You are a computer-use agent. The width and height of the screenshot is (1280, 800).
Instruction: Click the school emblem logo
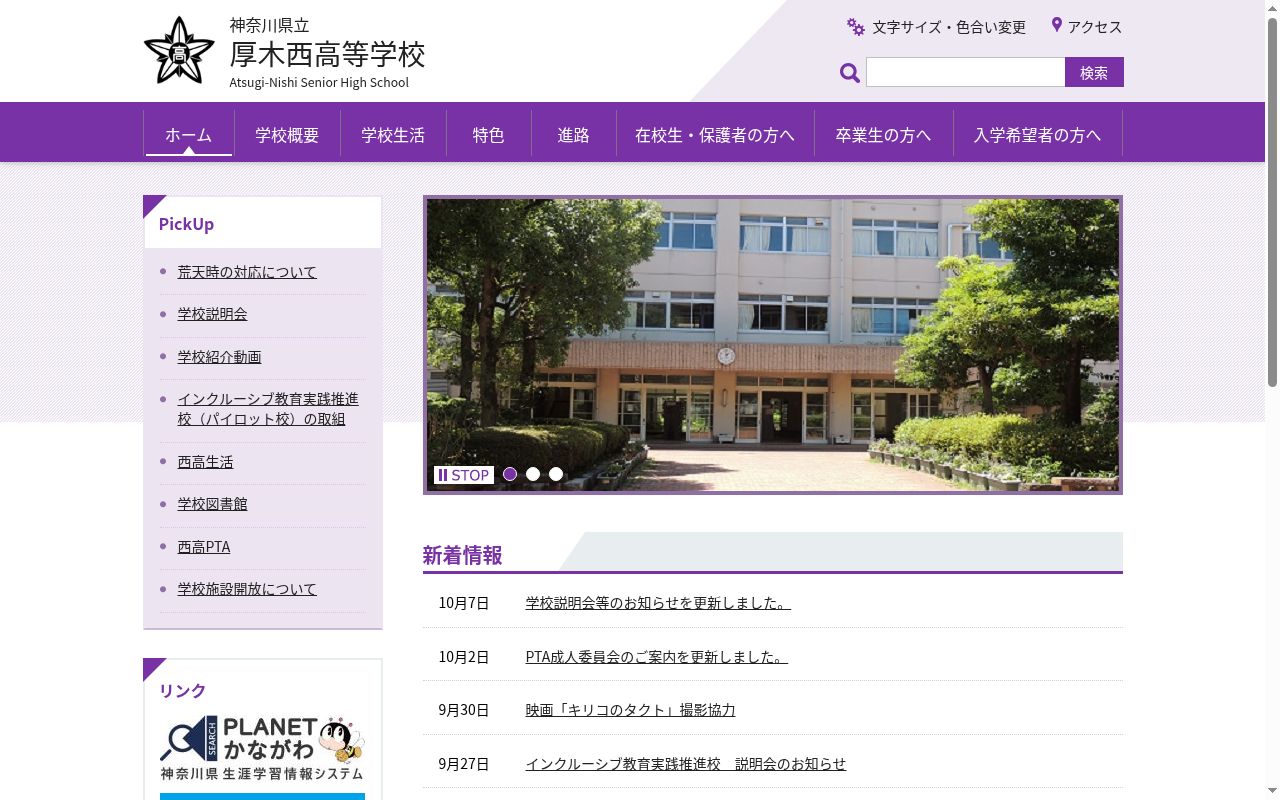[x=179, y=50]
